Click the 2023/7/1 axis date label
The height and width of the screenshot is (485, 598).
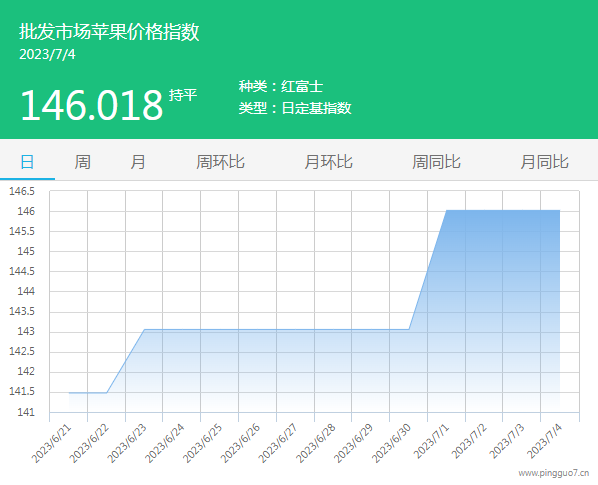coord(431,442)
